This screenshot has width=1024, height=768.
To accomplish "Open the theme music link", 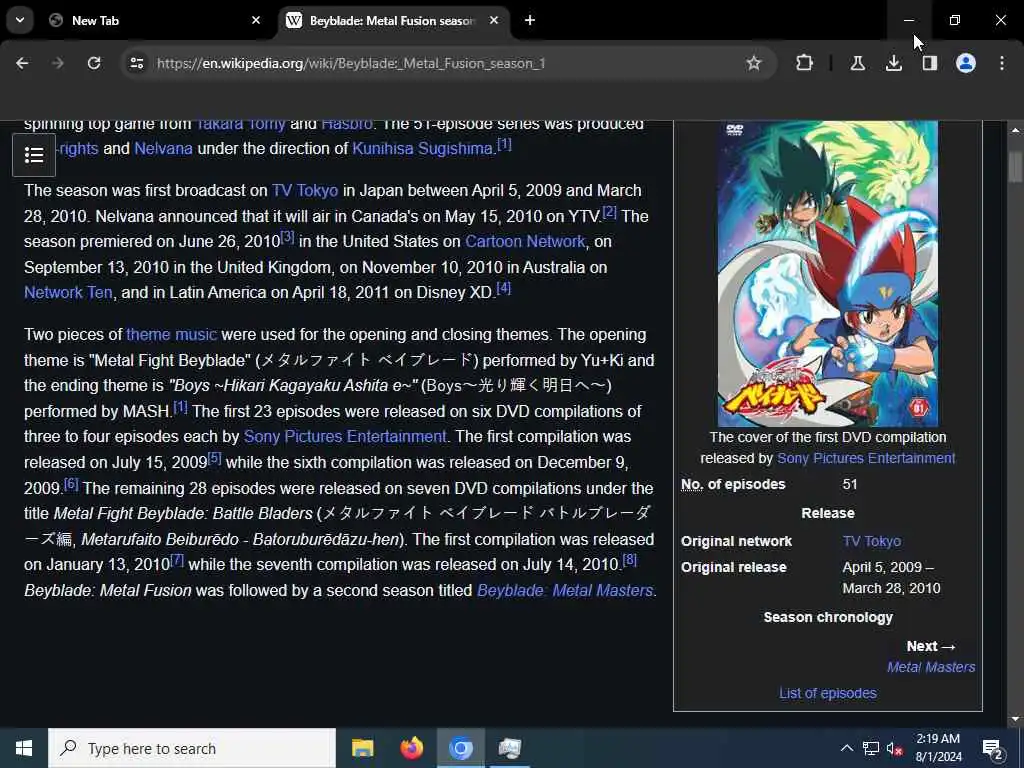I will [x=171, y=334].
